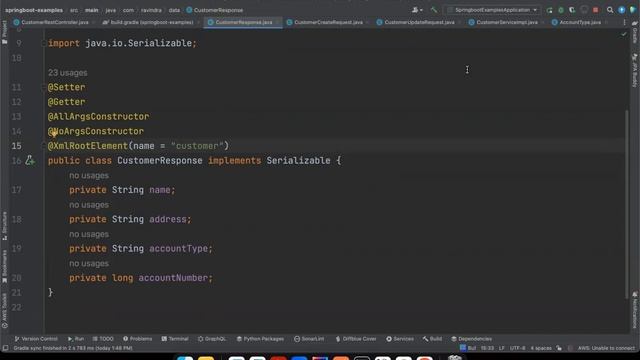The width and height of the screenshot is (640, 360).
Task: Click UTF-8 encoding in status bar
Action: (517, 348)
